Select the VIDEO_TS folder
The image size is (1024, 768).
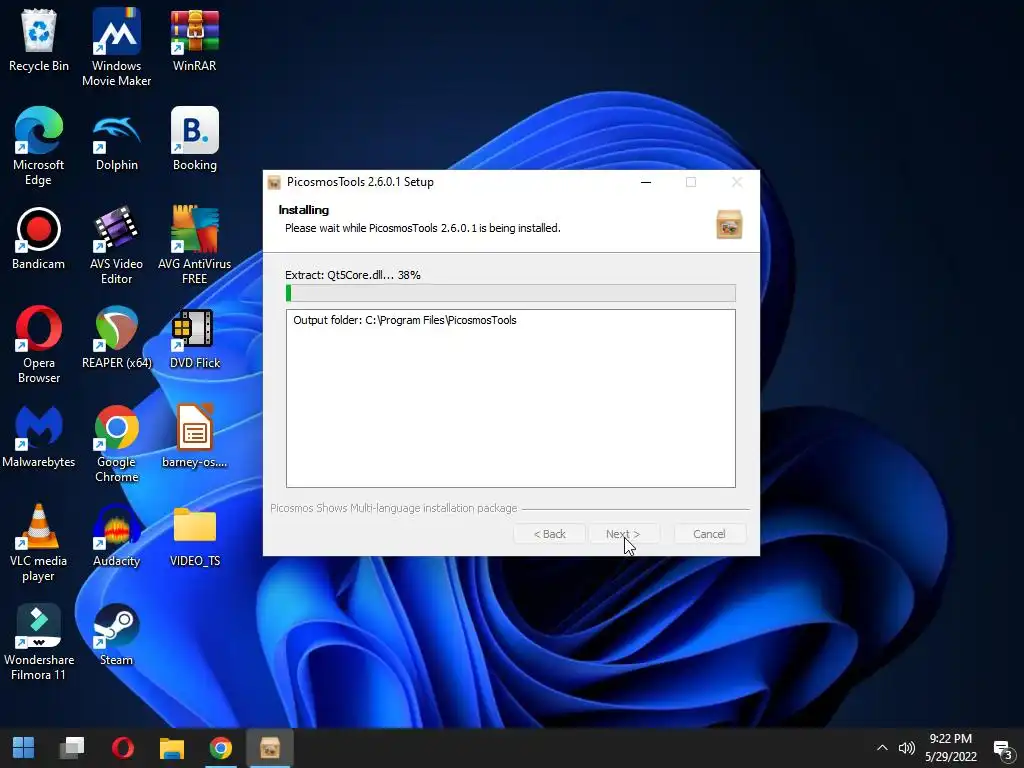[x=195, y=536]
